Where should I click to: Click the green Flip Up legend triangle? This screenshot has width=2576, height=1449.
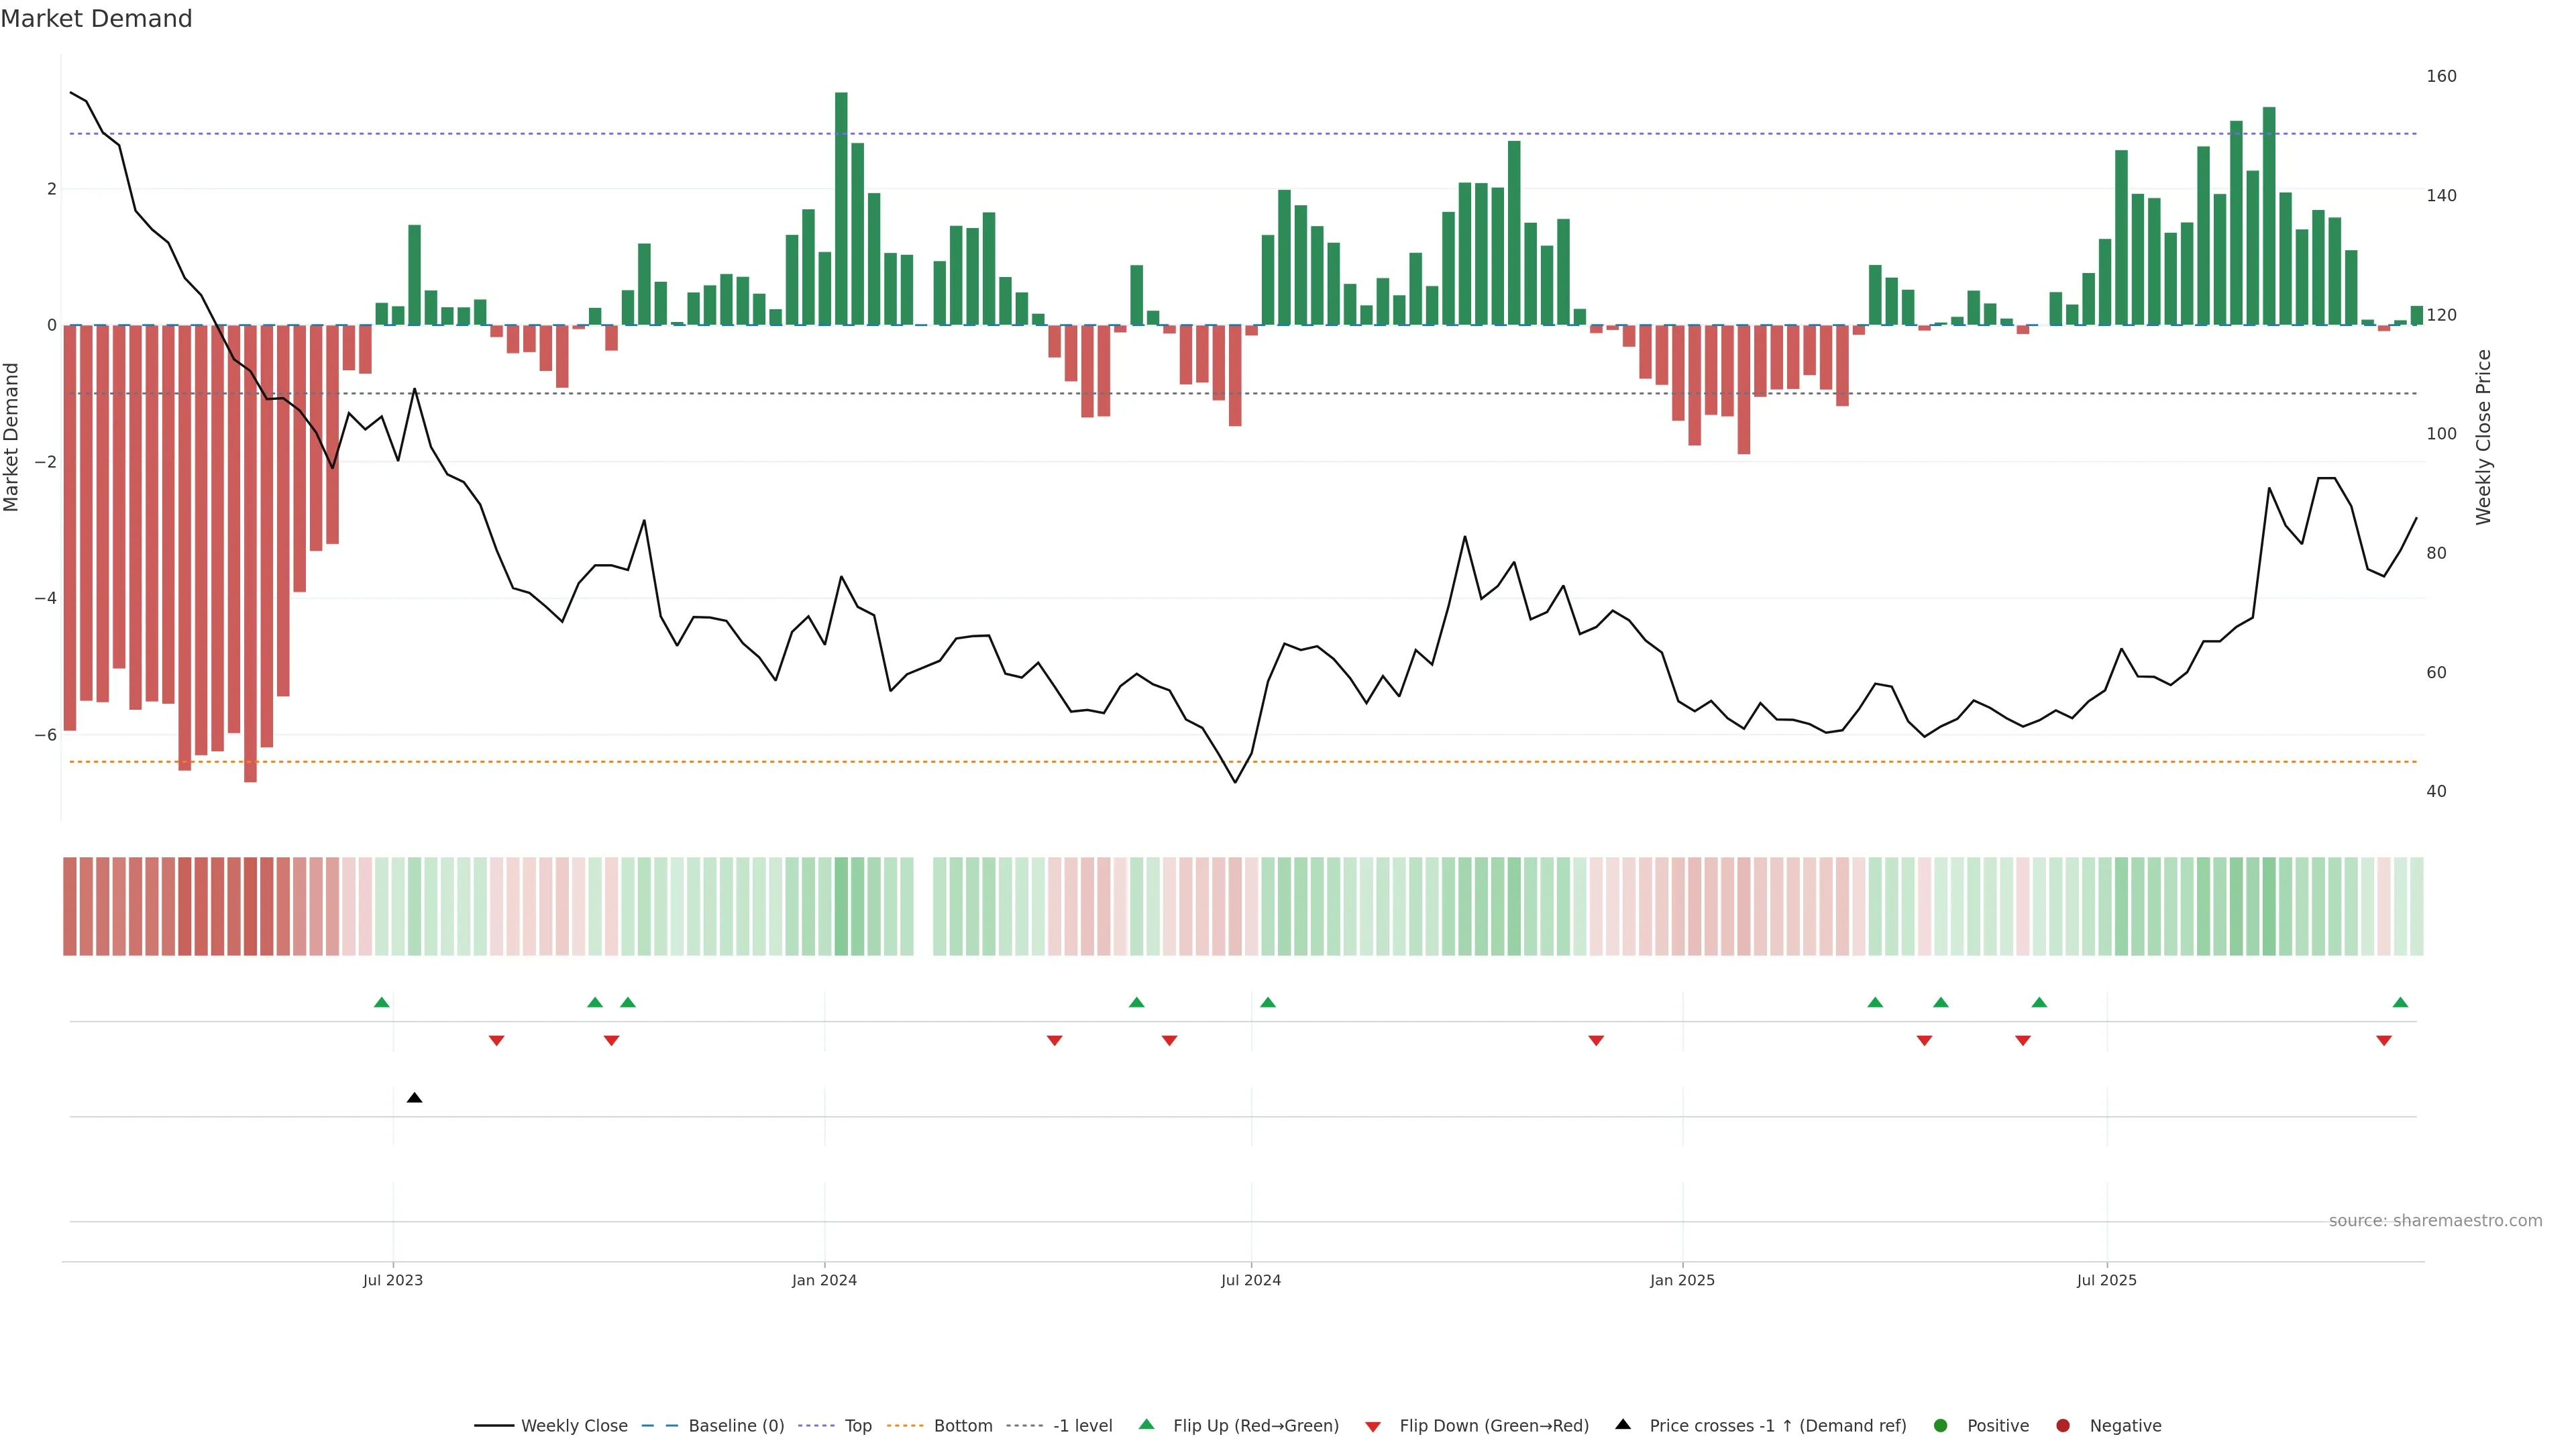1146,1425
